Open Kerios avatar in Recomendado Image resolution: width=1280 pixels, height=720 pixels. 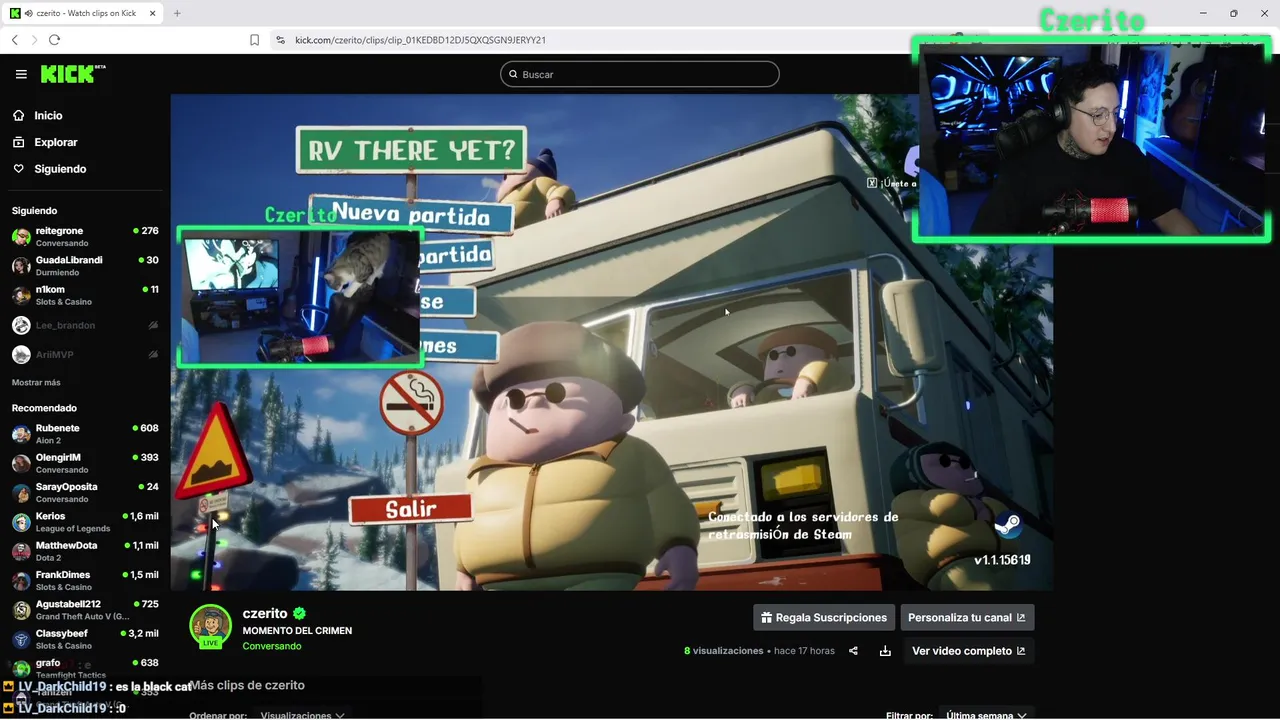21,522
